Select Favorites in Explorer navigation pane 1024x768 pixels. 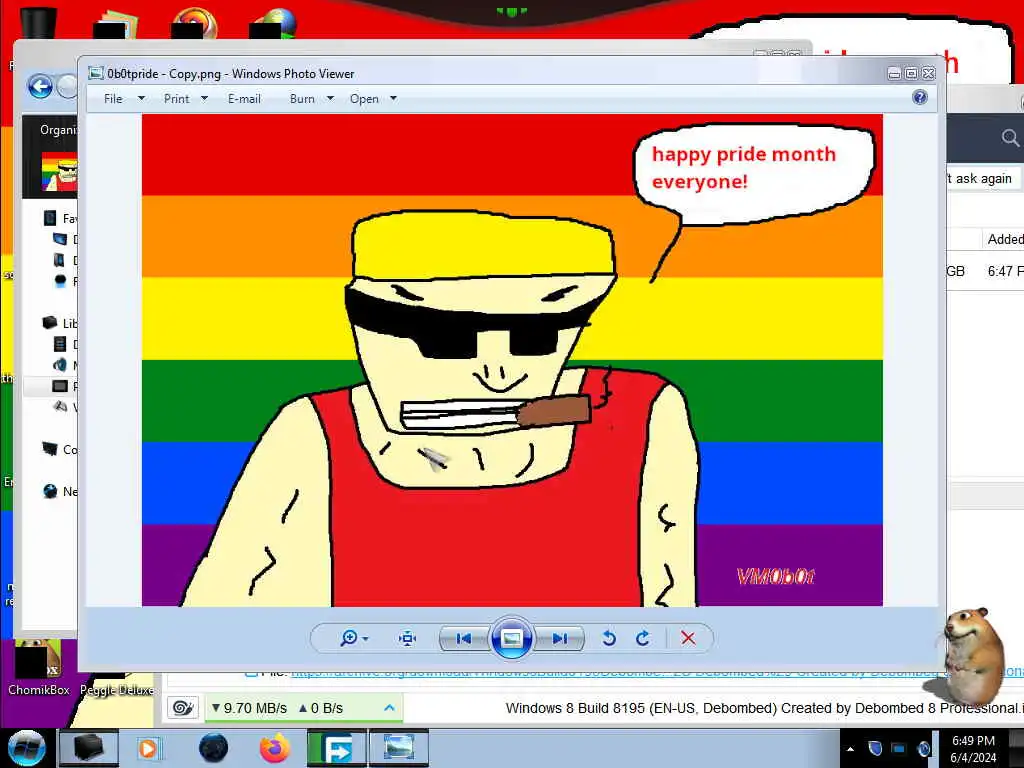pyautogui.click(x=60, y=218)
